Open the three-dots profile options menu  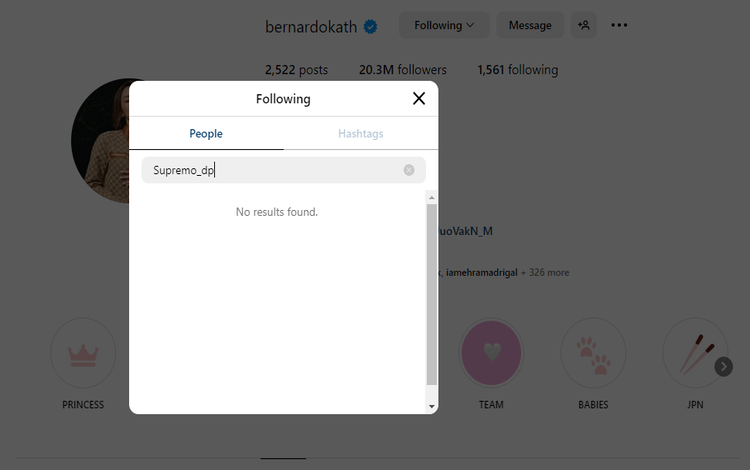[x=619, y=26]
